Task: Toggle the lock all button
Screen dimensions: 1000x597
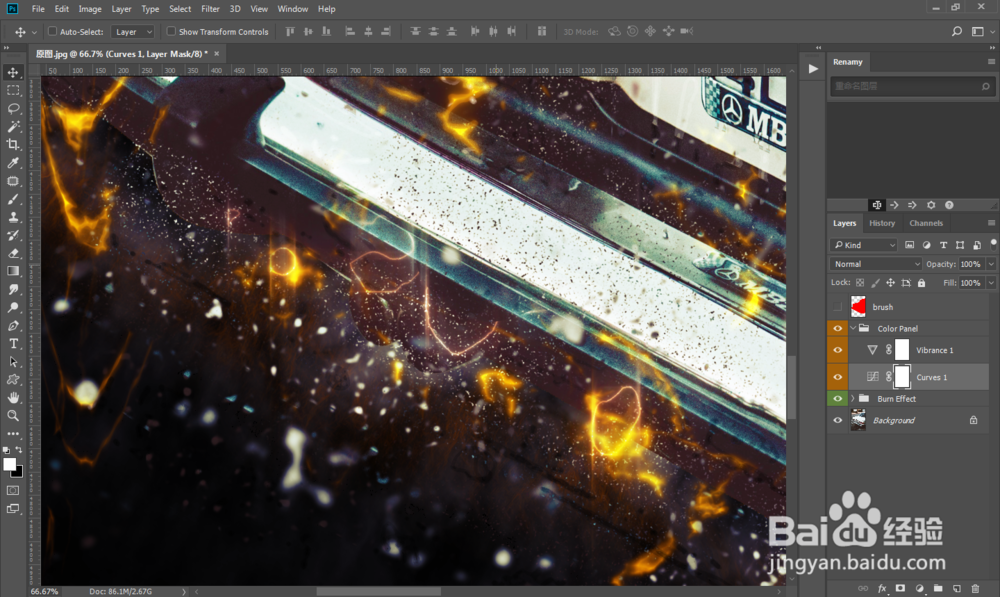Action: [922, 283]
